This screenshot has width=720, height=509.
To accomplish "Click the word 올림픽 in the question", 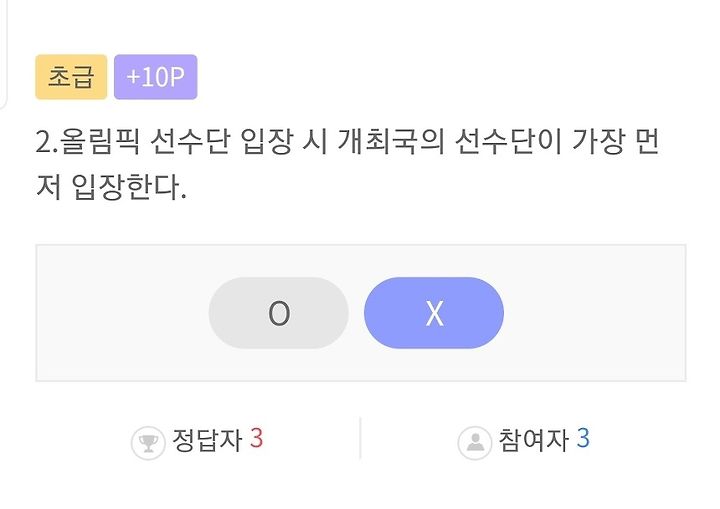I will pyautogui.click(x=100, y=141).
